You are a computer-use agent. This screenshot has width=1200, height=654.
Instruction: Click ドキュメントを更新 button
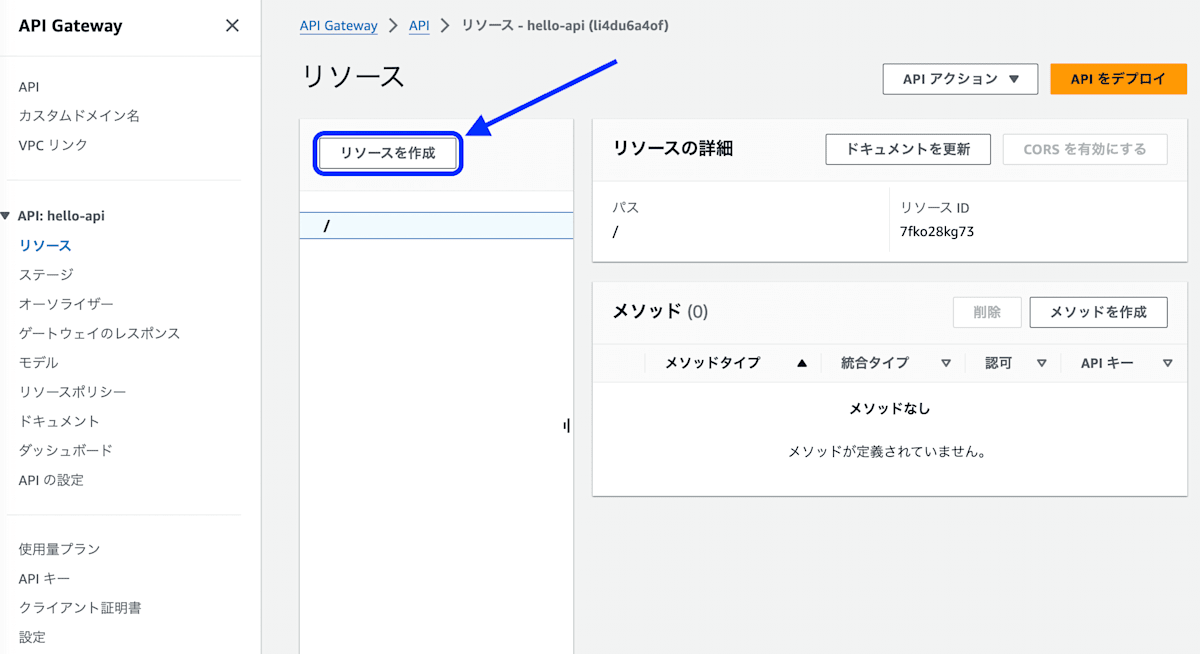(908, 149)
